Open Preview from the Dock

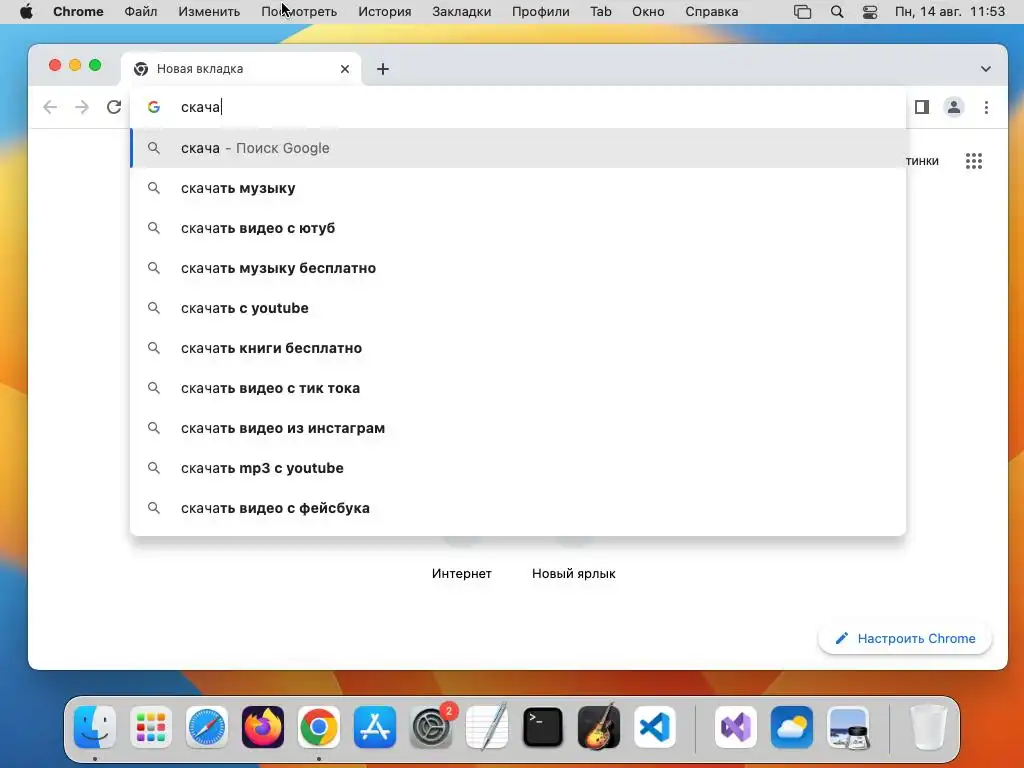coord(848,727)
